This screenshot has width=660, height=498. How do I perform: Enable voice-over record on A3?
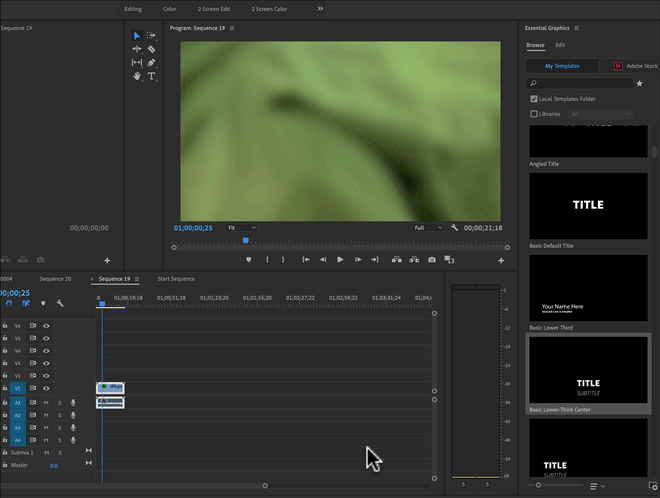[x=73, y=428]
